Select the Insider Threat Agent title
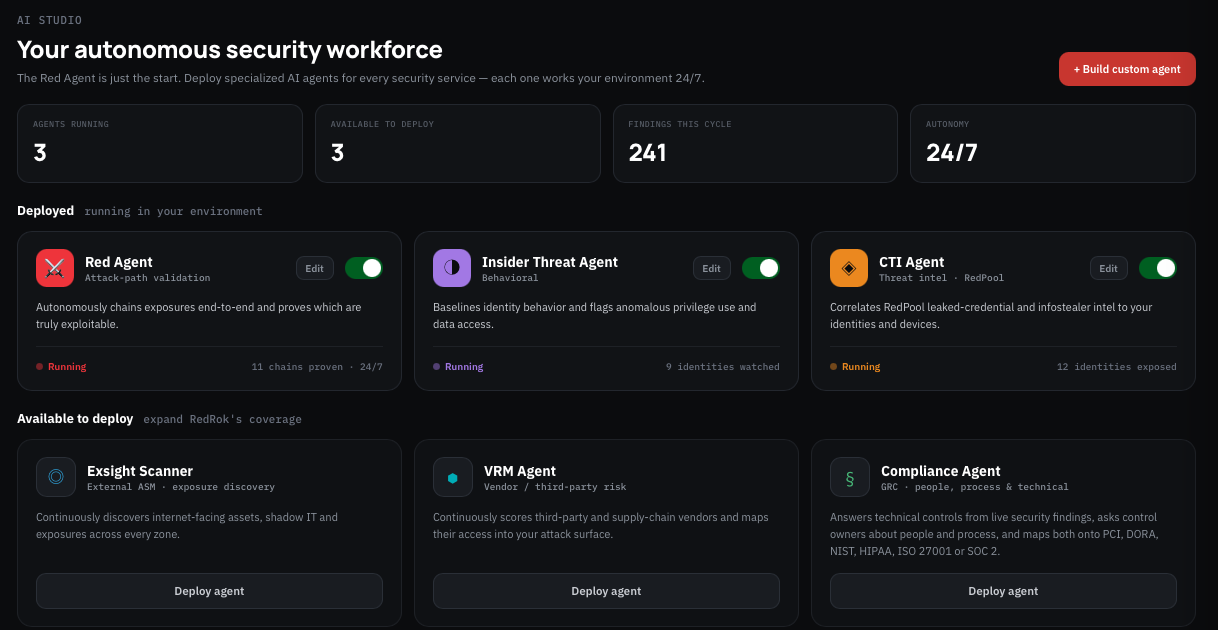The height and width of the screenshot is (630, 1218). click(550, 262)
